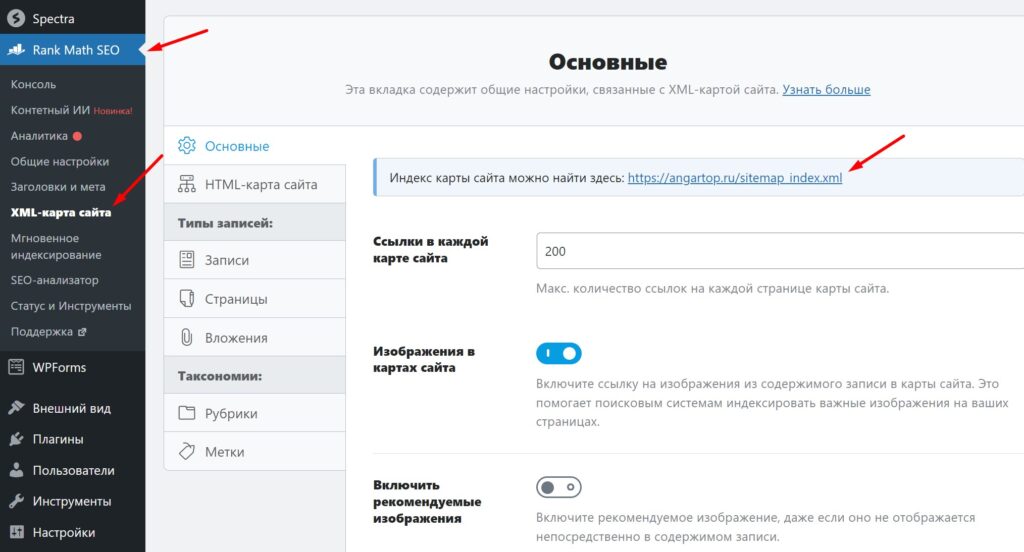
Task: Click the red notification dot beside Аналитика
Action: coord(77,136)
